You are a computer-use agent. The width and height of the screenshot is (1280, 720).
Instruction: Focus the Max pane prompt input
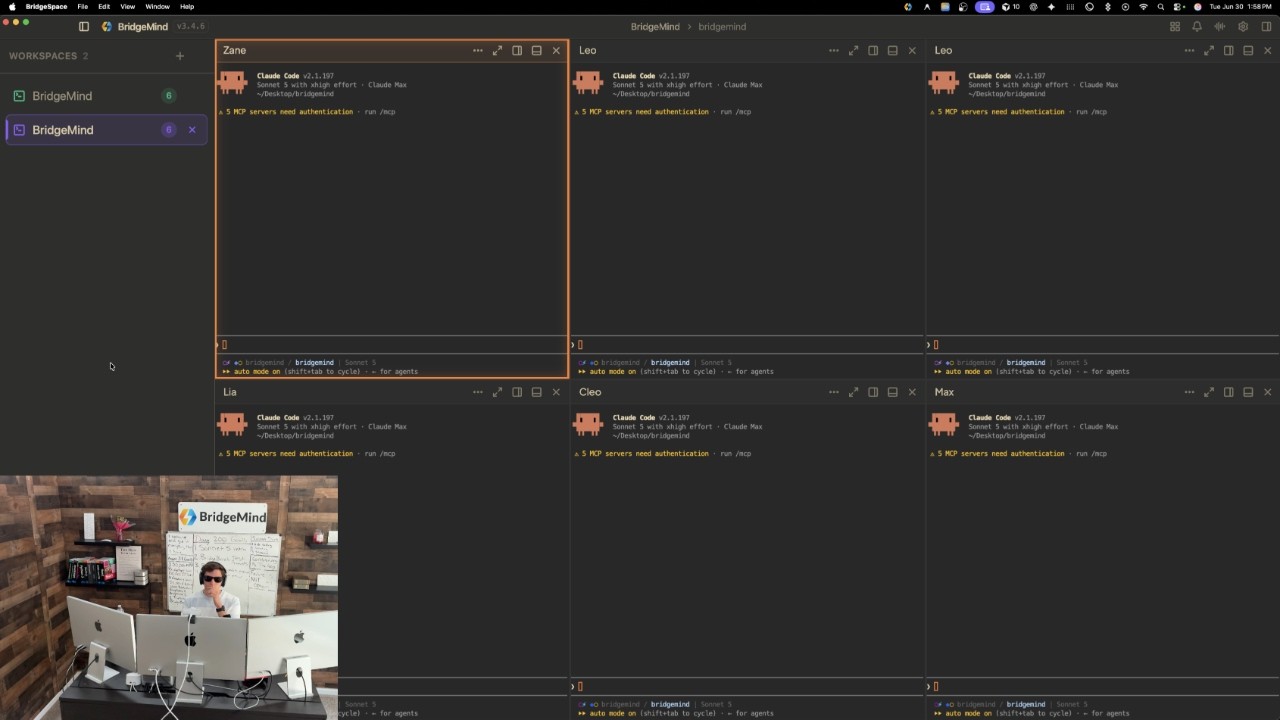(1104, 686)
